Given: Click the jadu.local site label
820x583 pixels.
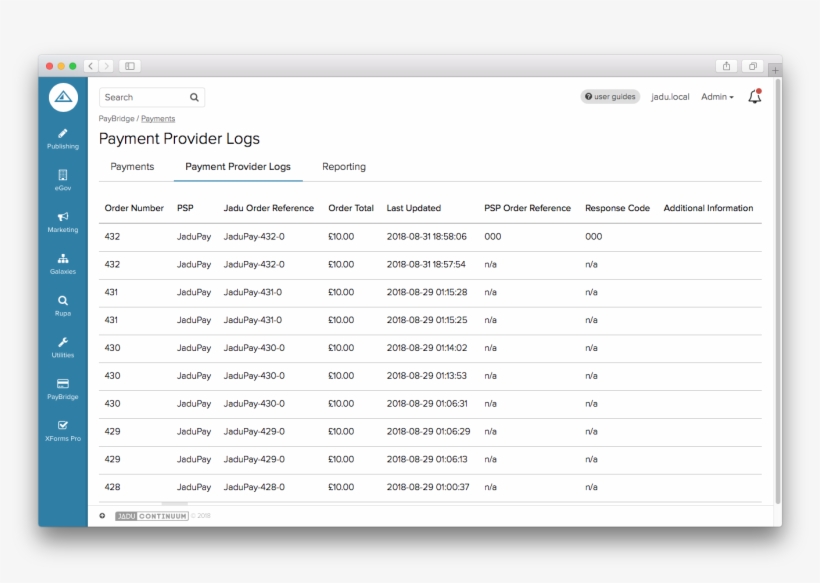Looking at the screenshot, I should pyautogui.click(x=670, y=97).
